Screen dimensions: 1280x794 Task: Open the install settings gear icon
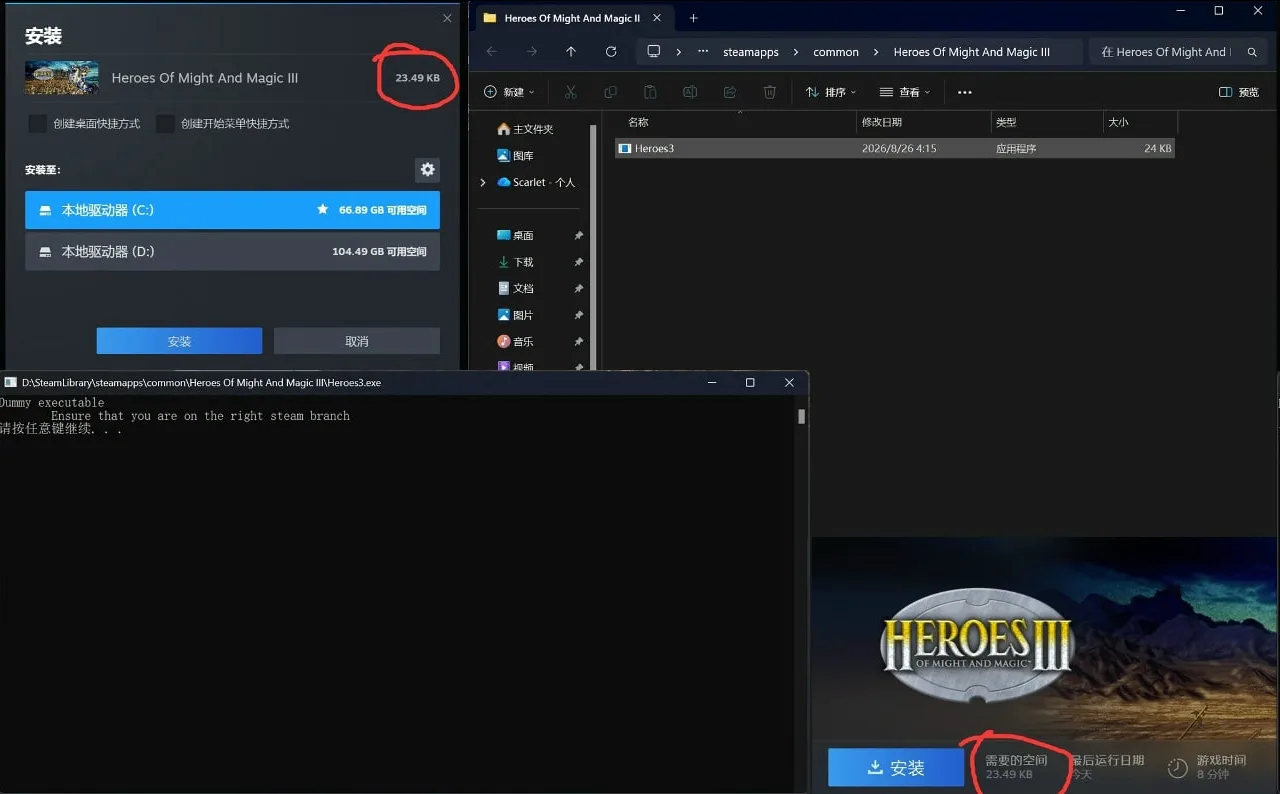pos(427,170)
